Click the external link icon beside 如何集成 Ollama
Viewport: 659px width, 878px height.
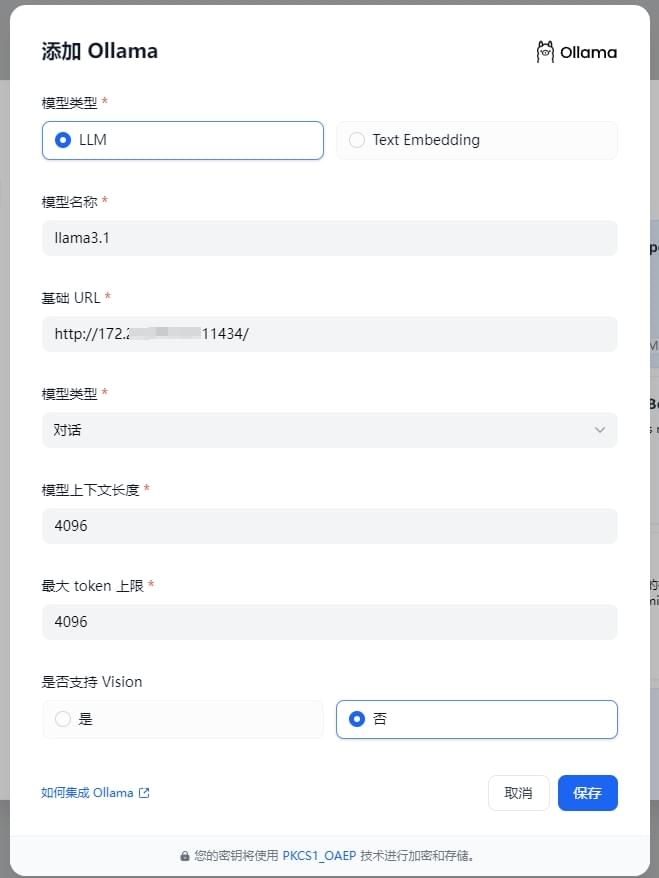click(144, 793)
